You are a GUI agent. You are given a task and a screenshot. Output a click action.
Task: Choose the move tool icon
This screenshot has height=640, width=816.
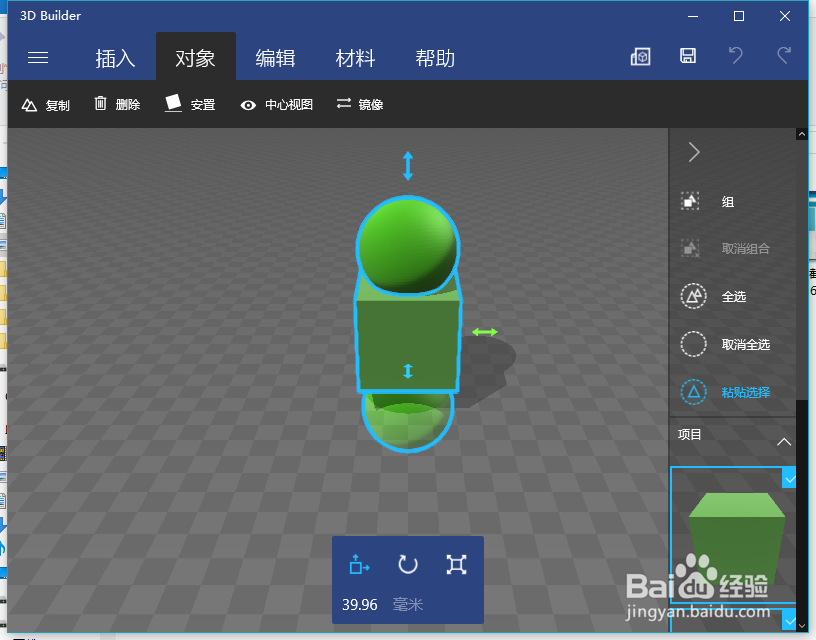tap(359, 565)
